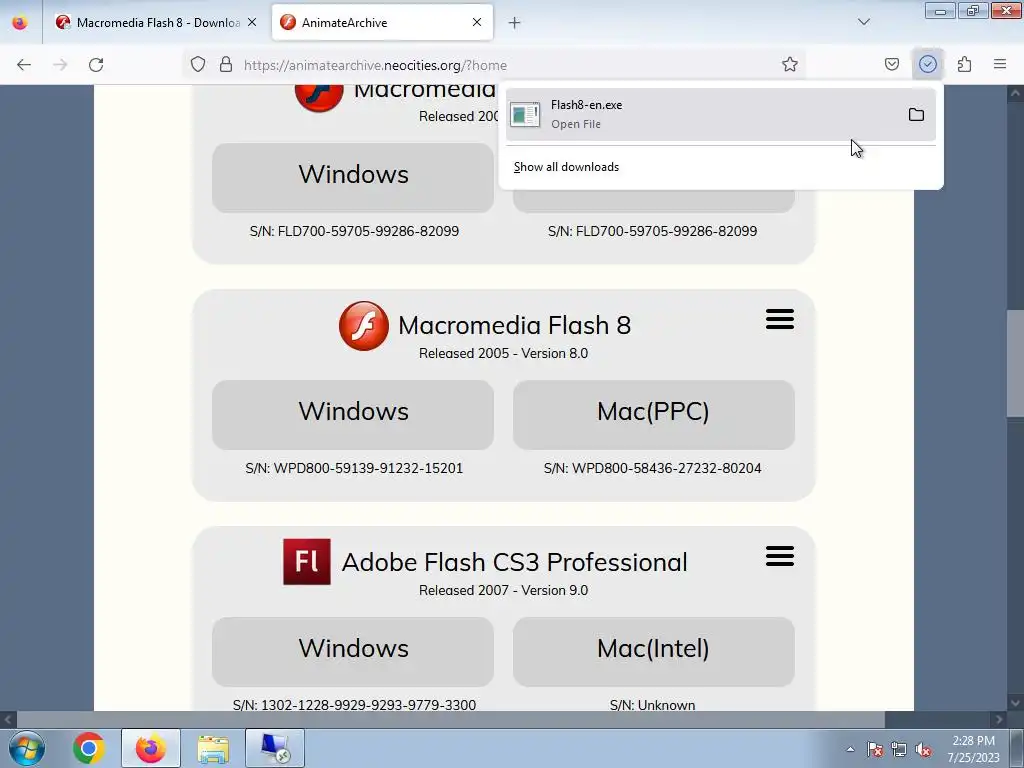The width and height of the screenshot is (1024, 768).
Task: List all tabs with the chevron
Action: [863, 22]
